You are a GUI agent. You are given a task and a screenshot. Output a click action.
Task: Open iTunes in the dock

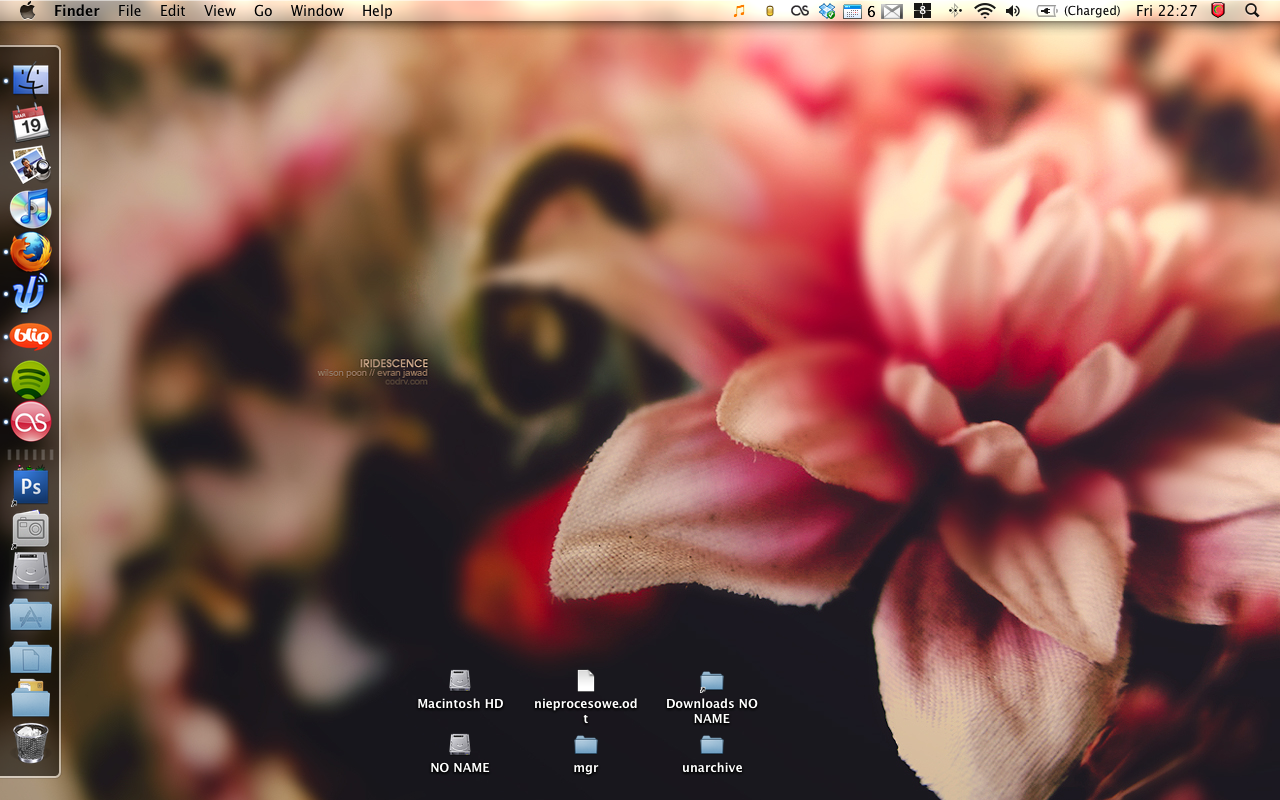click(30, 208)
